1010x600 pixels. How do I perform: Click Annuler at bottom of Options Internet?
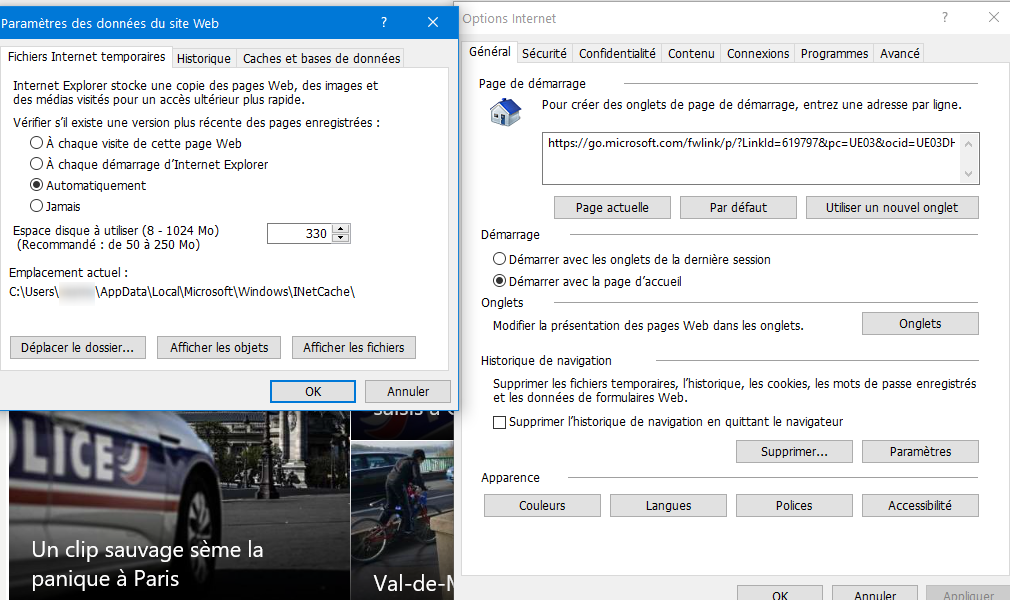click(875, 594)
